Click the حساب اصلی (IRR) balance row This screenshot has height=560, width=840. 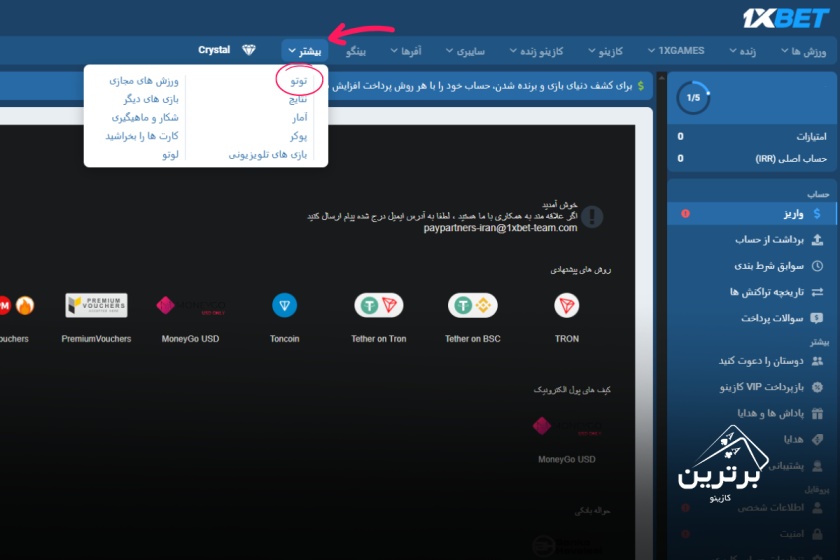point(752,159)
